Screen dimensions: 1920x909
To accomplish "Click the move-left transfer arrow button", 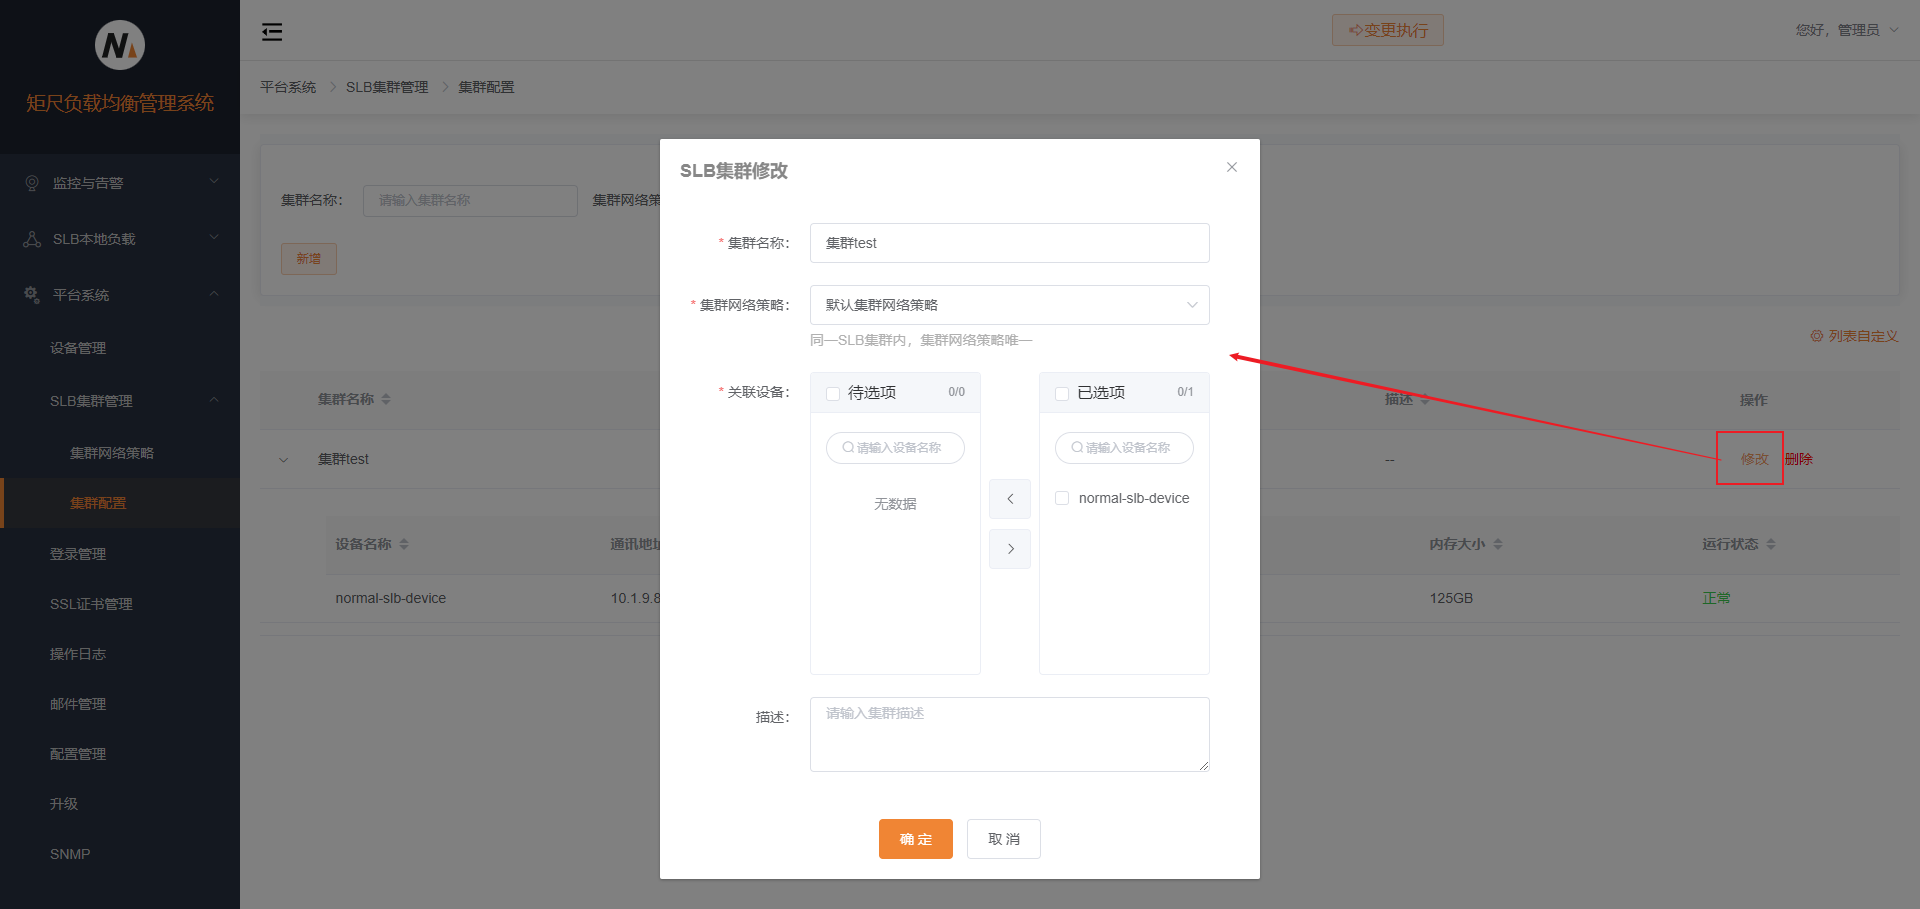I will tap(1010, 498).
